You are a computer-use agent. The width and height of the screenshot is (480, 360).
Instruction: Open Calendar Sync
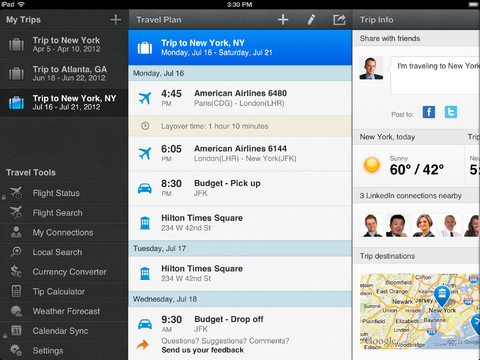coord(64,331)
